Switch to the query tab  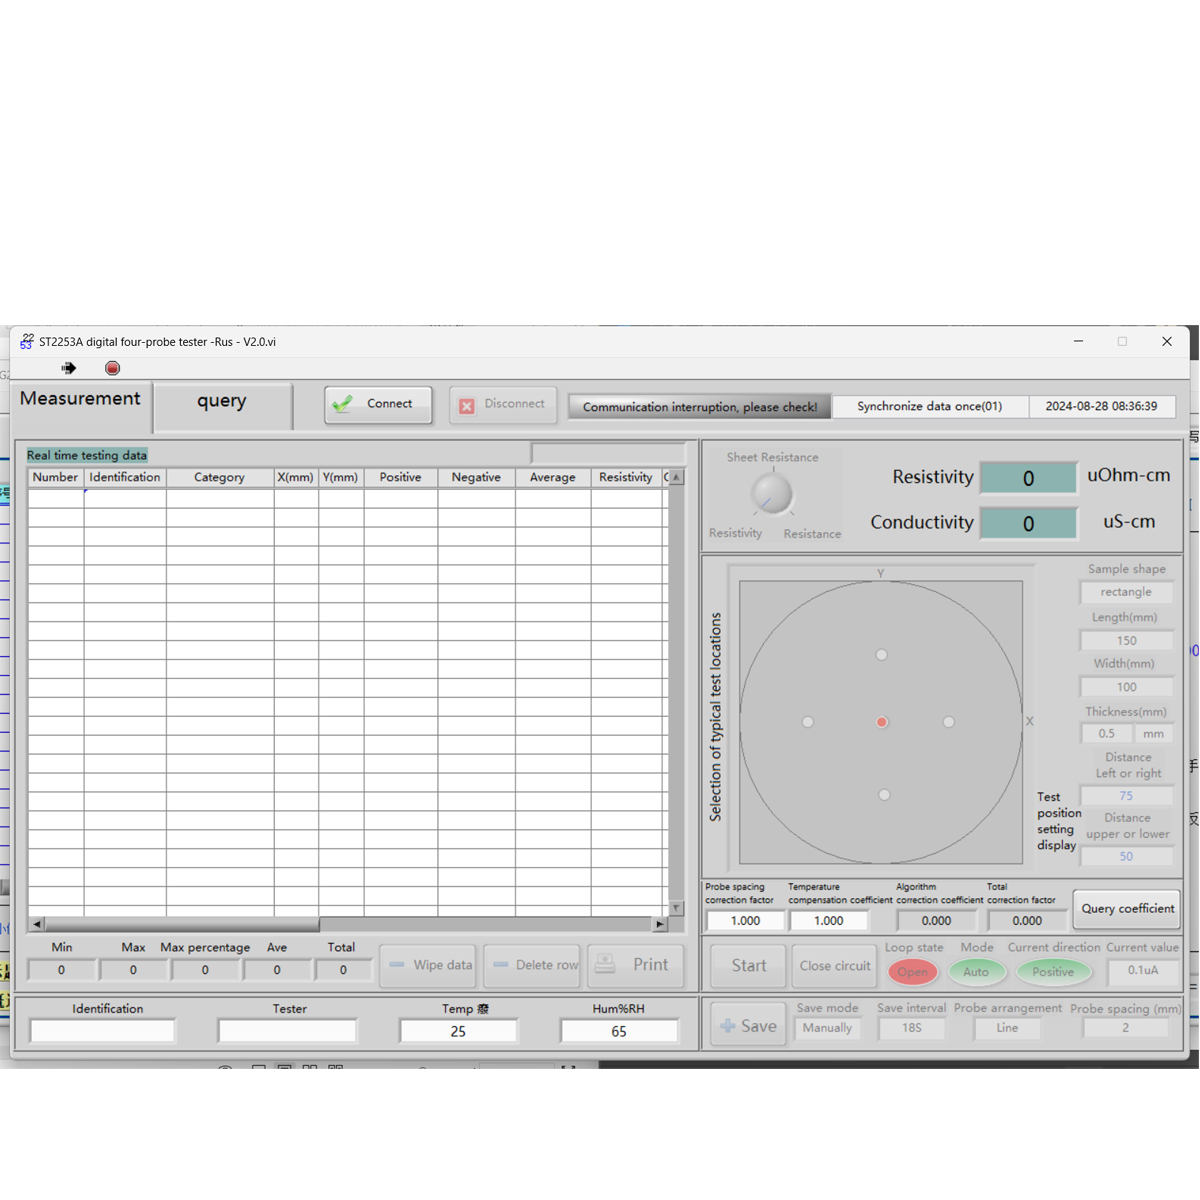[222, 402]
